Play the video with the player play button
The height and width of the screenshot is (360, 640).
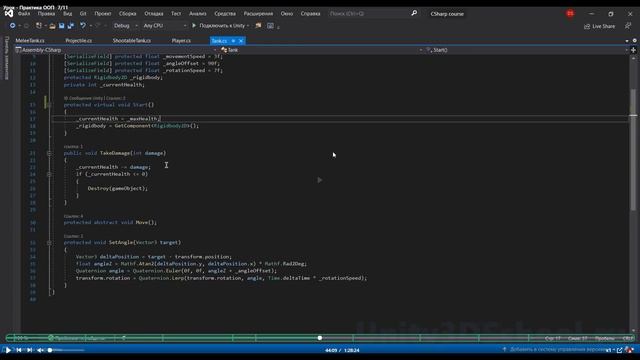point(8,350)
